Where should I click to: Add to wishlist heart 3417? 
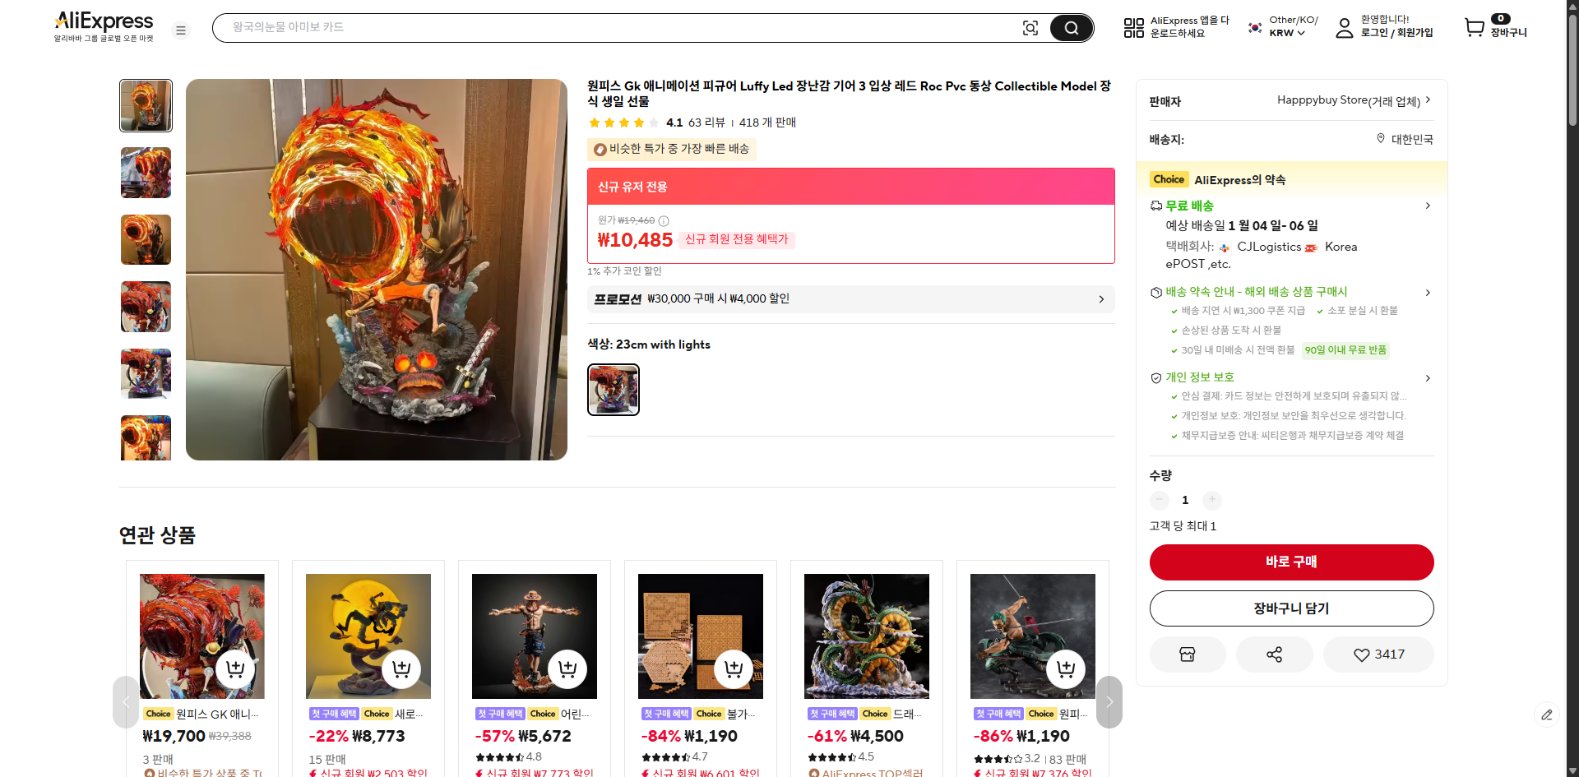coord(1378,654)
